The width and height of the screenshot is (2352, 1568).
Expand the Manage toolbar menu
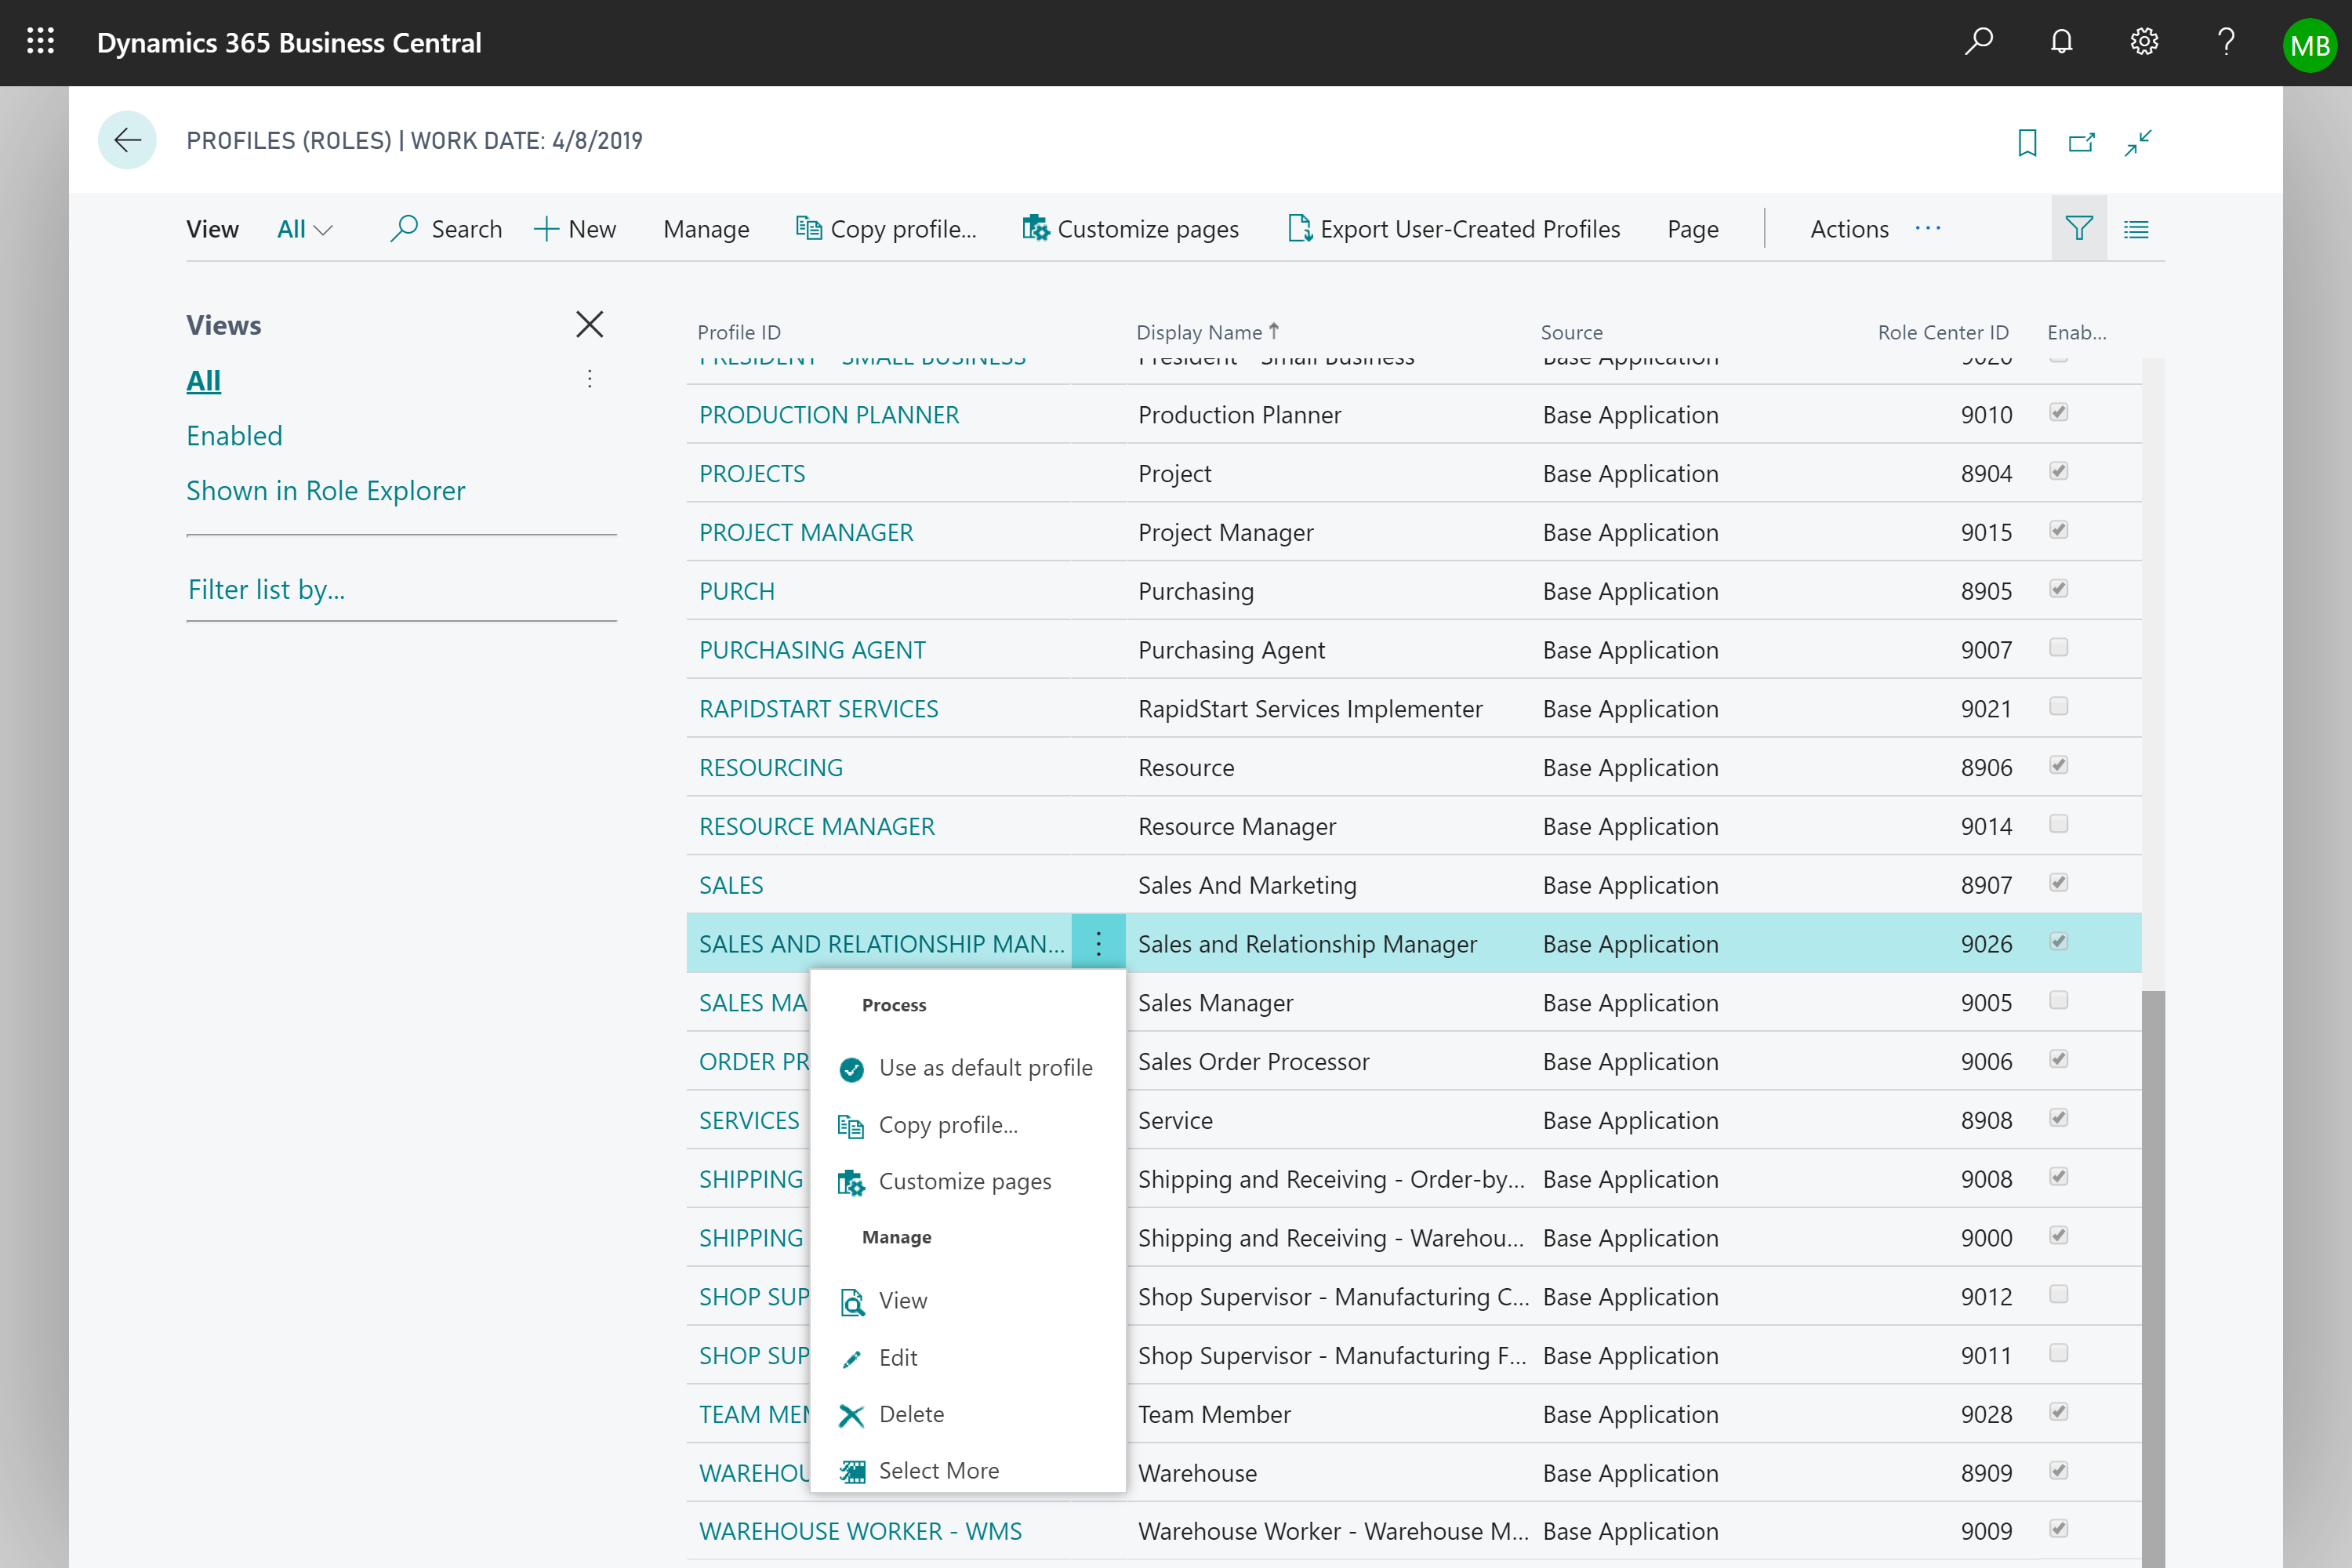coord(706,229)
